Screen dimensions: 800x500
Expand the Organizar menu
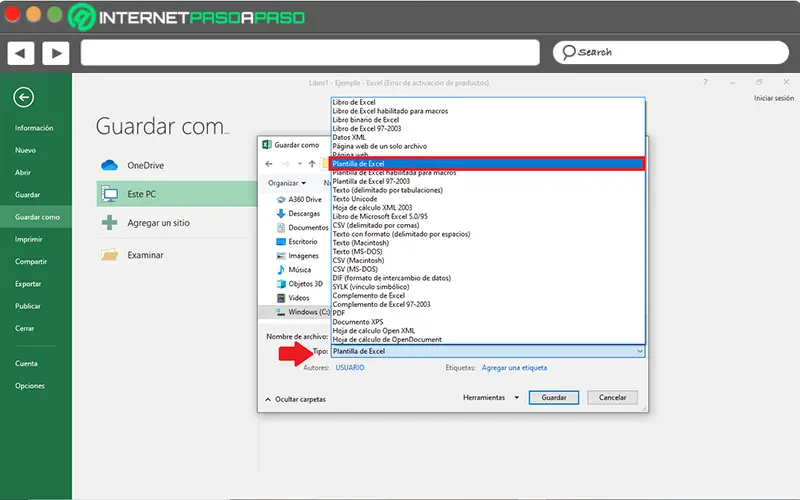[287, 183]
